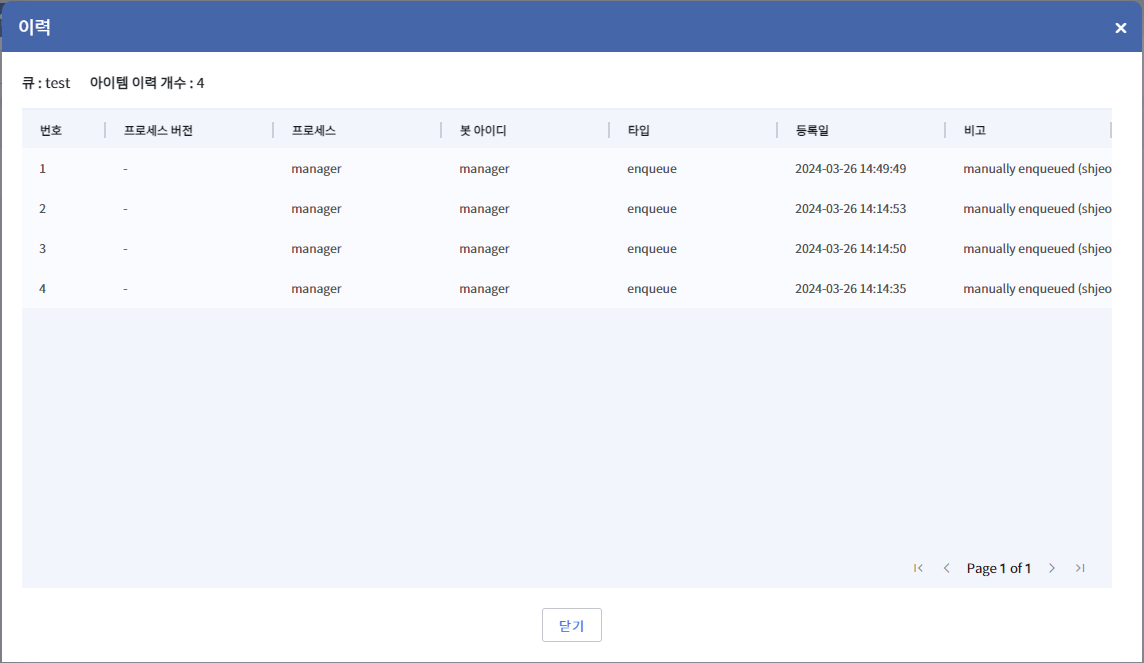Close the 이력 dialog with the X icon
Screen dimensions: 1144x663
(x=1121, y=28)
